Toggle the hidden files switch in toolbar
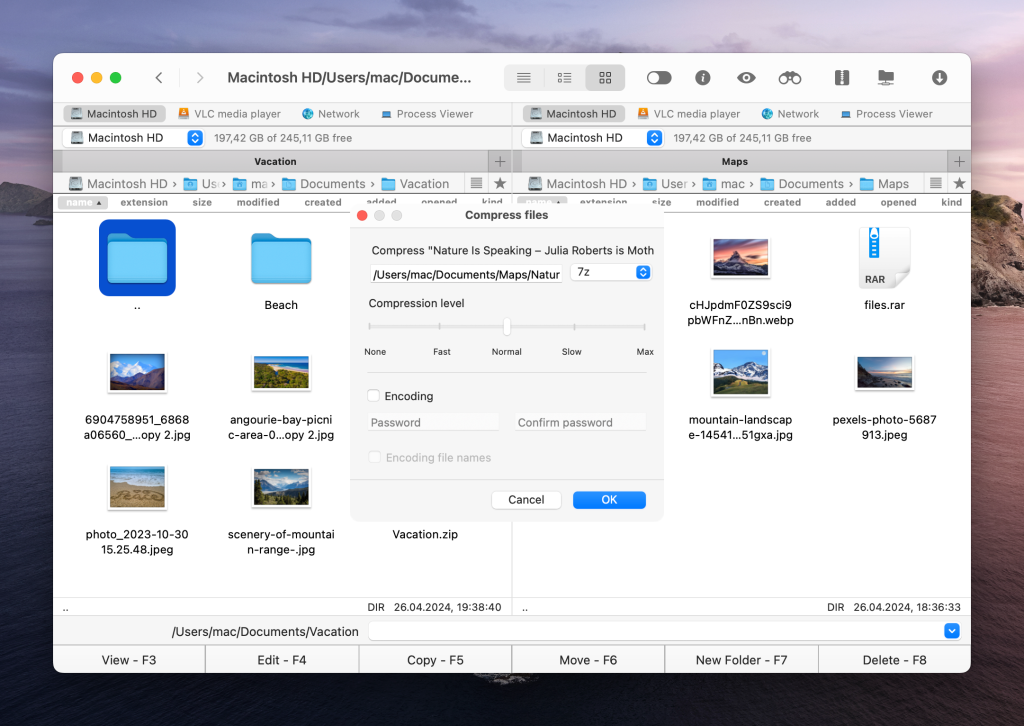Viewport: 1024px width, 726px height. (x=657, y=77)
